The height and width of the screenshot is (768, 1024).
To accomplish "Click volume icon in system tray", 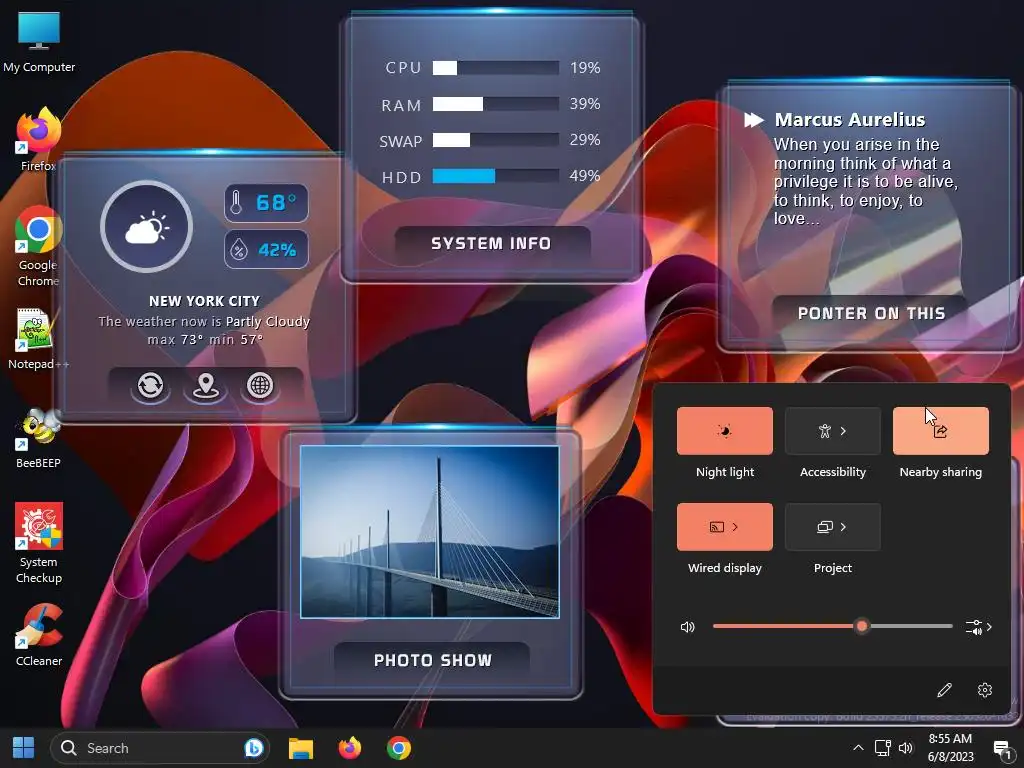I will 906,748.
